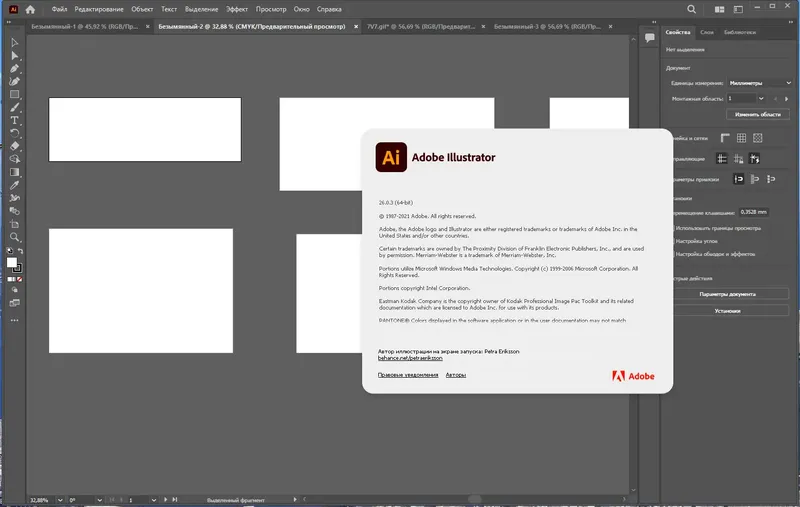
Task: Swap fill and stroke colors
Action: (x=20, y=250)
